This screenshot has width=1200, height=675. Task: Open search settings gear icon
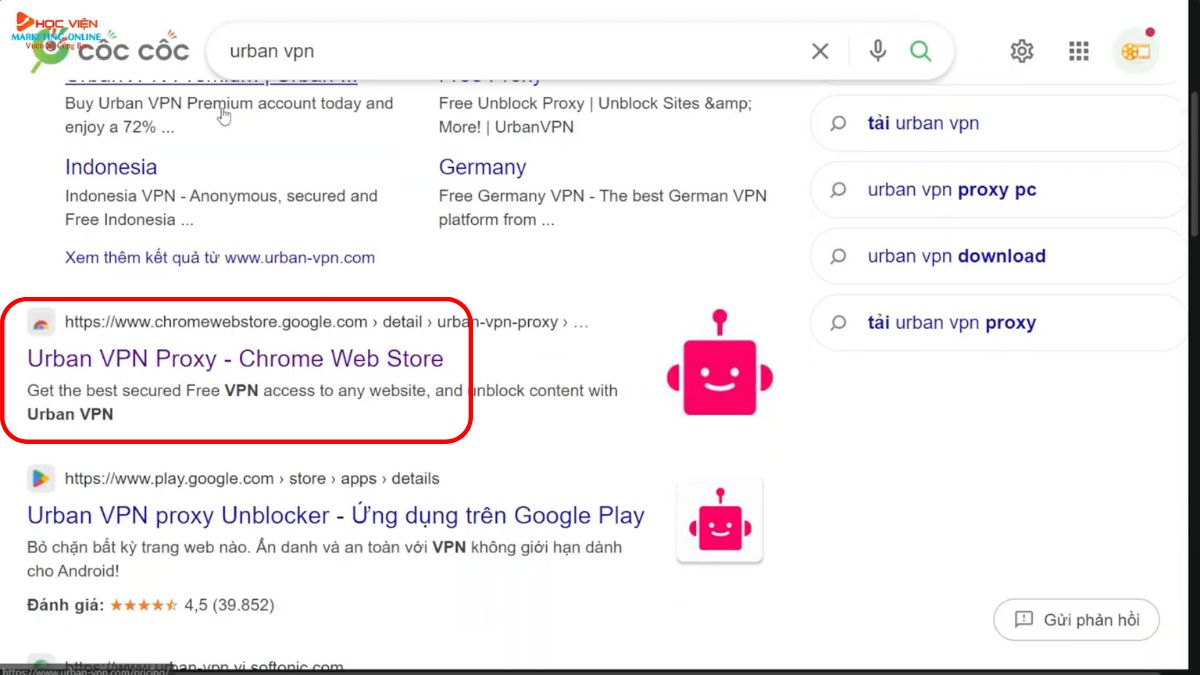pos(1021,51)
